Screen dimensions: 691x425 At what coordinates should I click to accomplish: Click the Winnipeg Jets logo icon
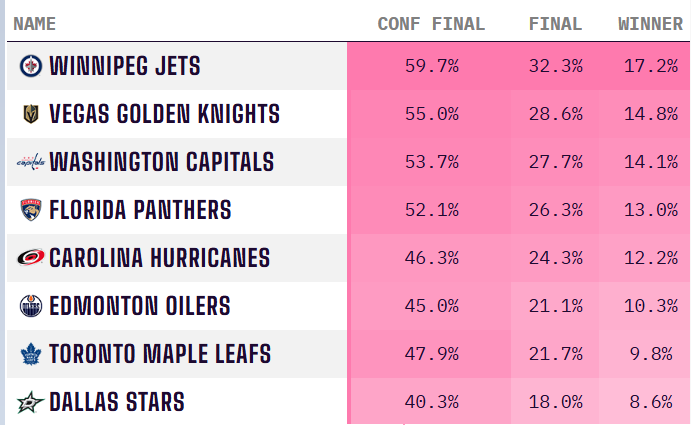30,67
